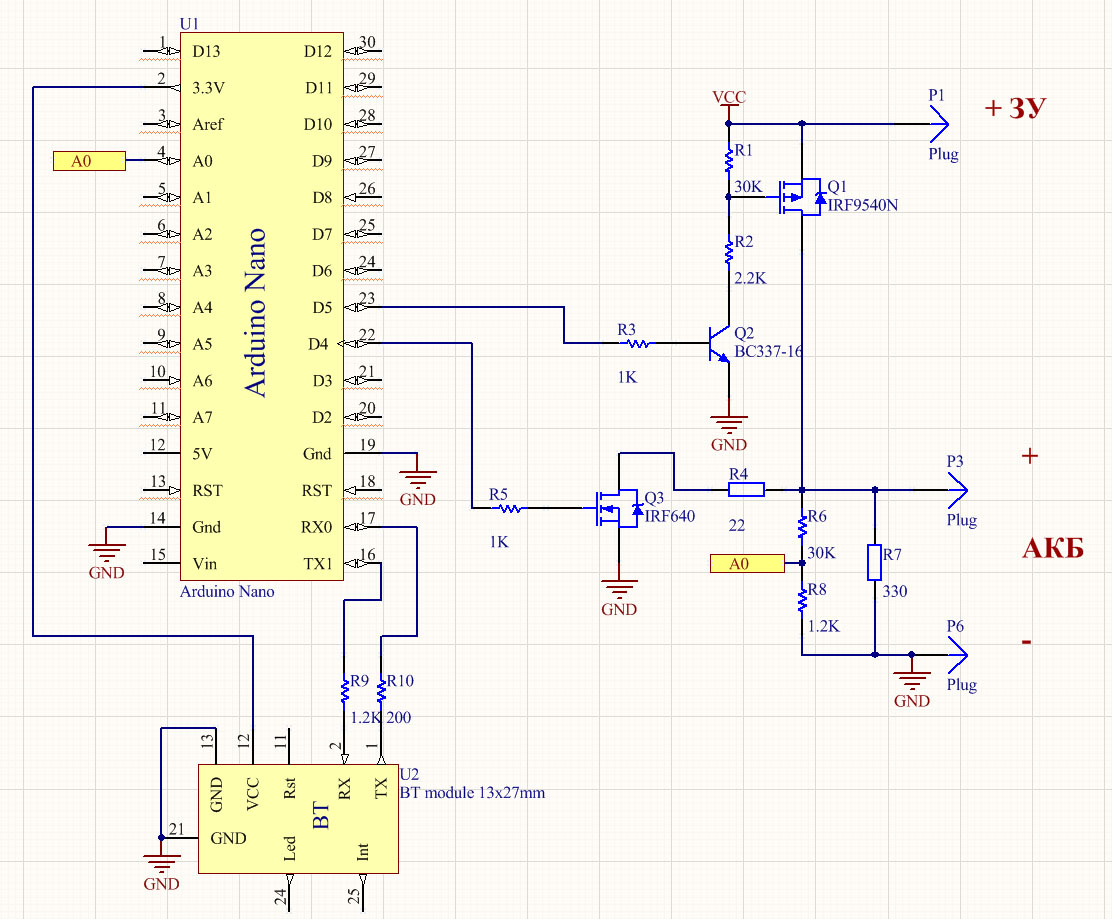Click the 1K value under R5
The width and height of the screenshot is (1112, 919).
(499, 542)
